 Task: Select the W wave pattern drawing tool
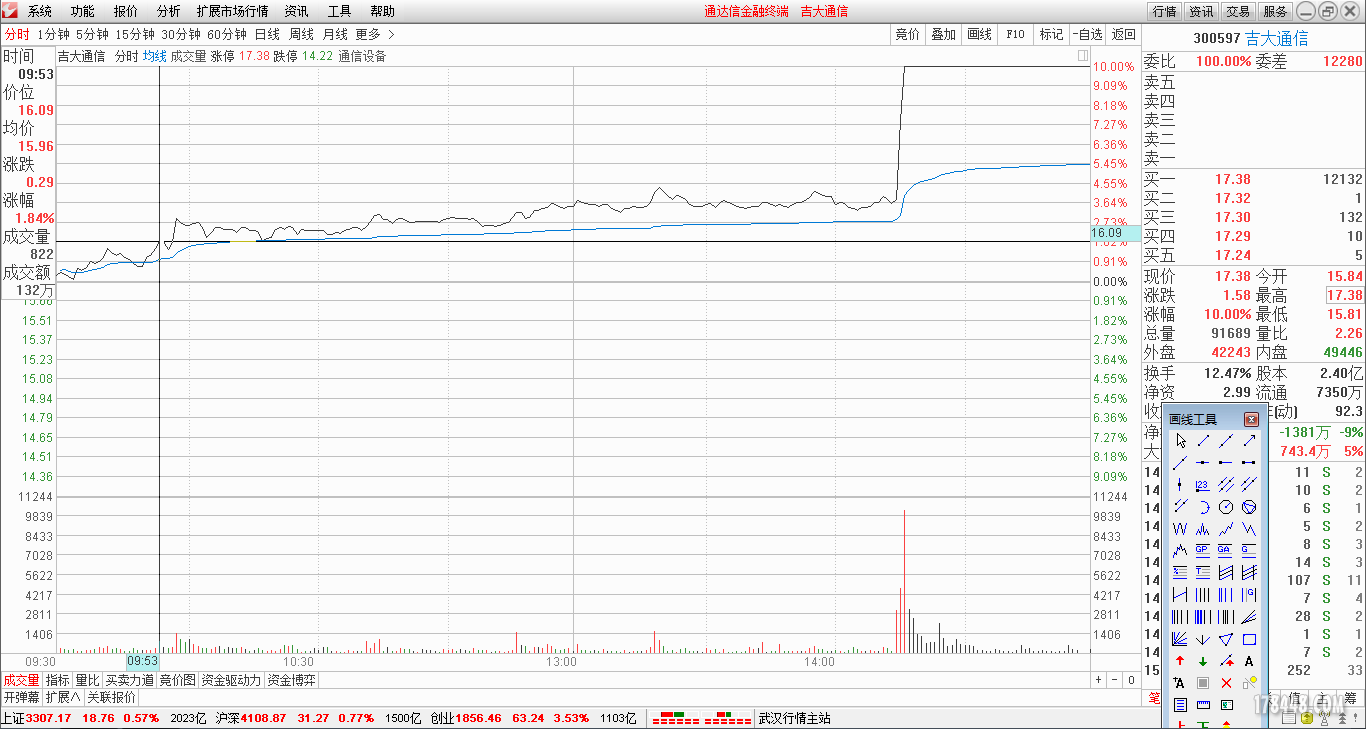click(x=1180, y=528)
